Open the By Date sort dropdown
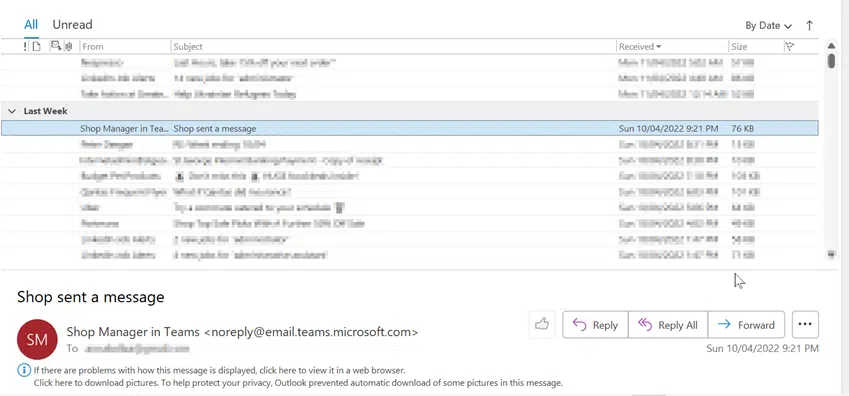The image size is (849, 396). click(768, 25)
